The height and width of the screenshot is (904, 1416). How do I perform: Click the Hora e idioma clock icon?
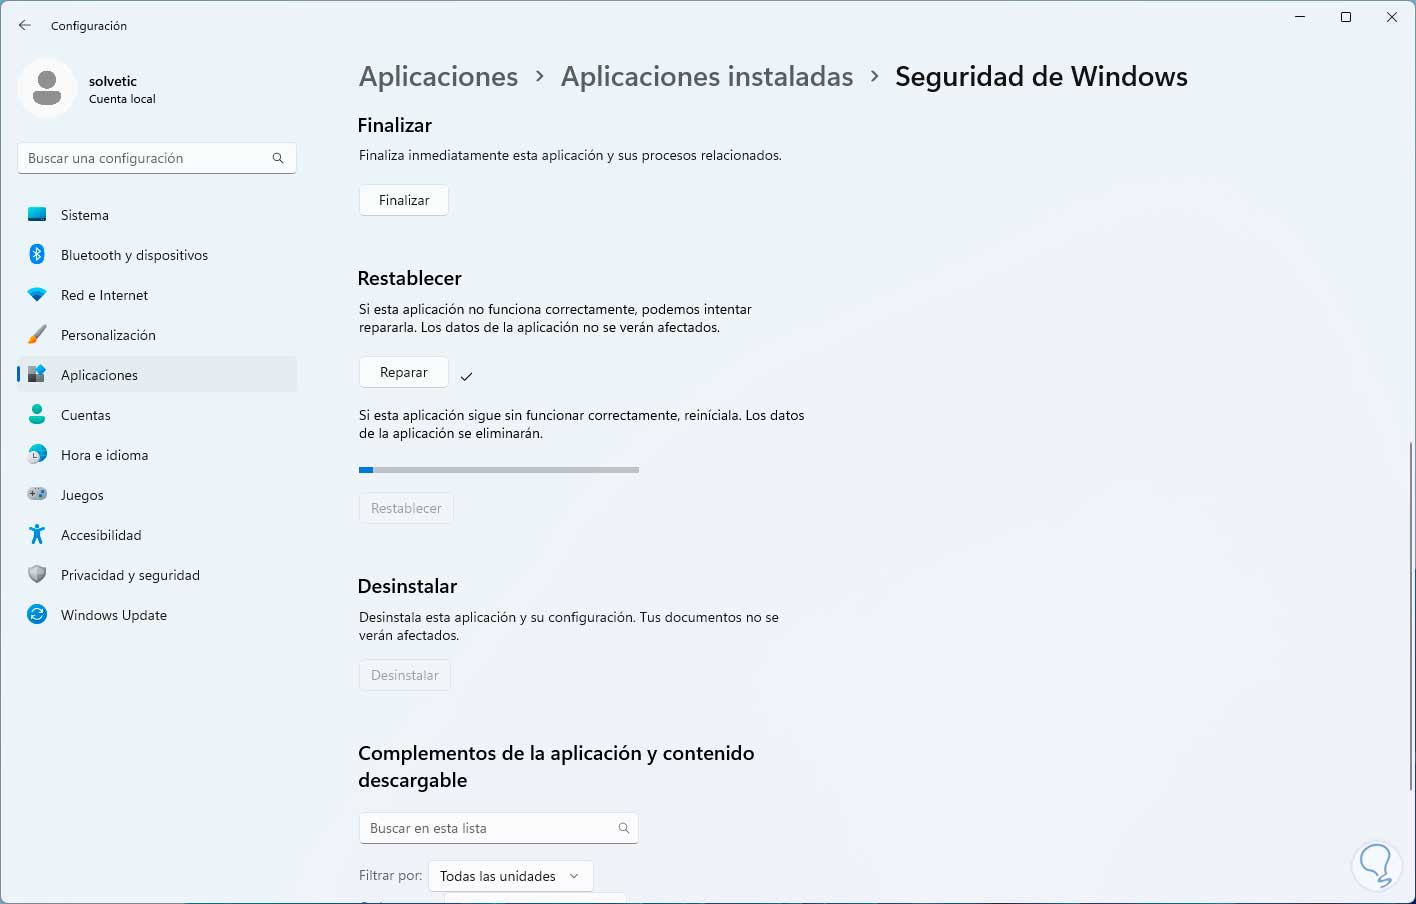pyautogui.click(x=37, y=455)
